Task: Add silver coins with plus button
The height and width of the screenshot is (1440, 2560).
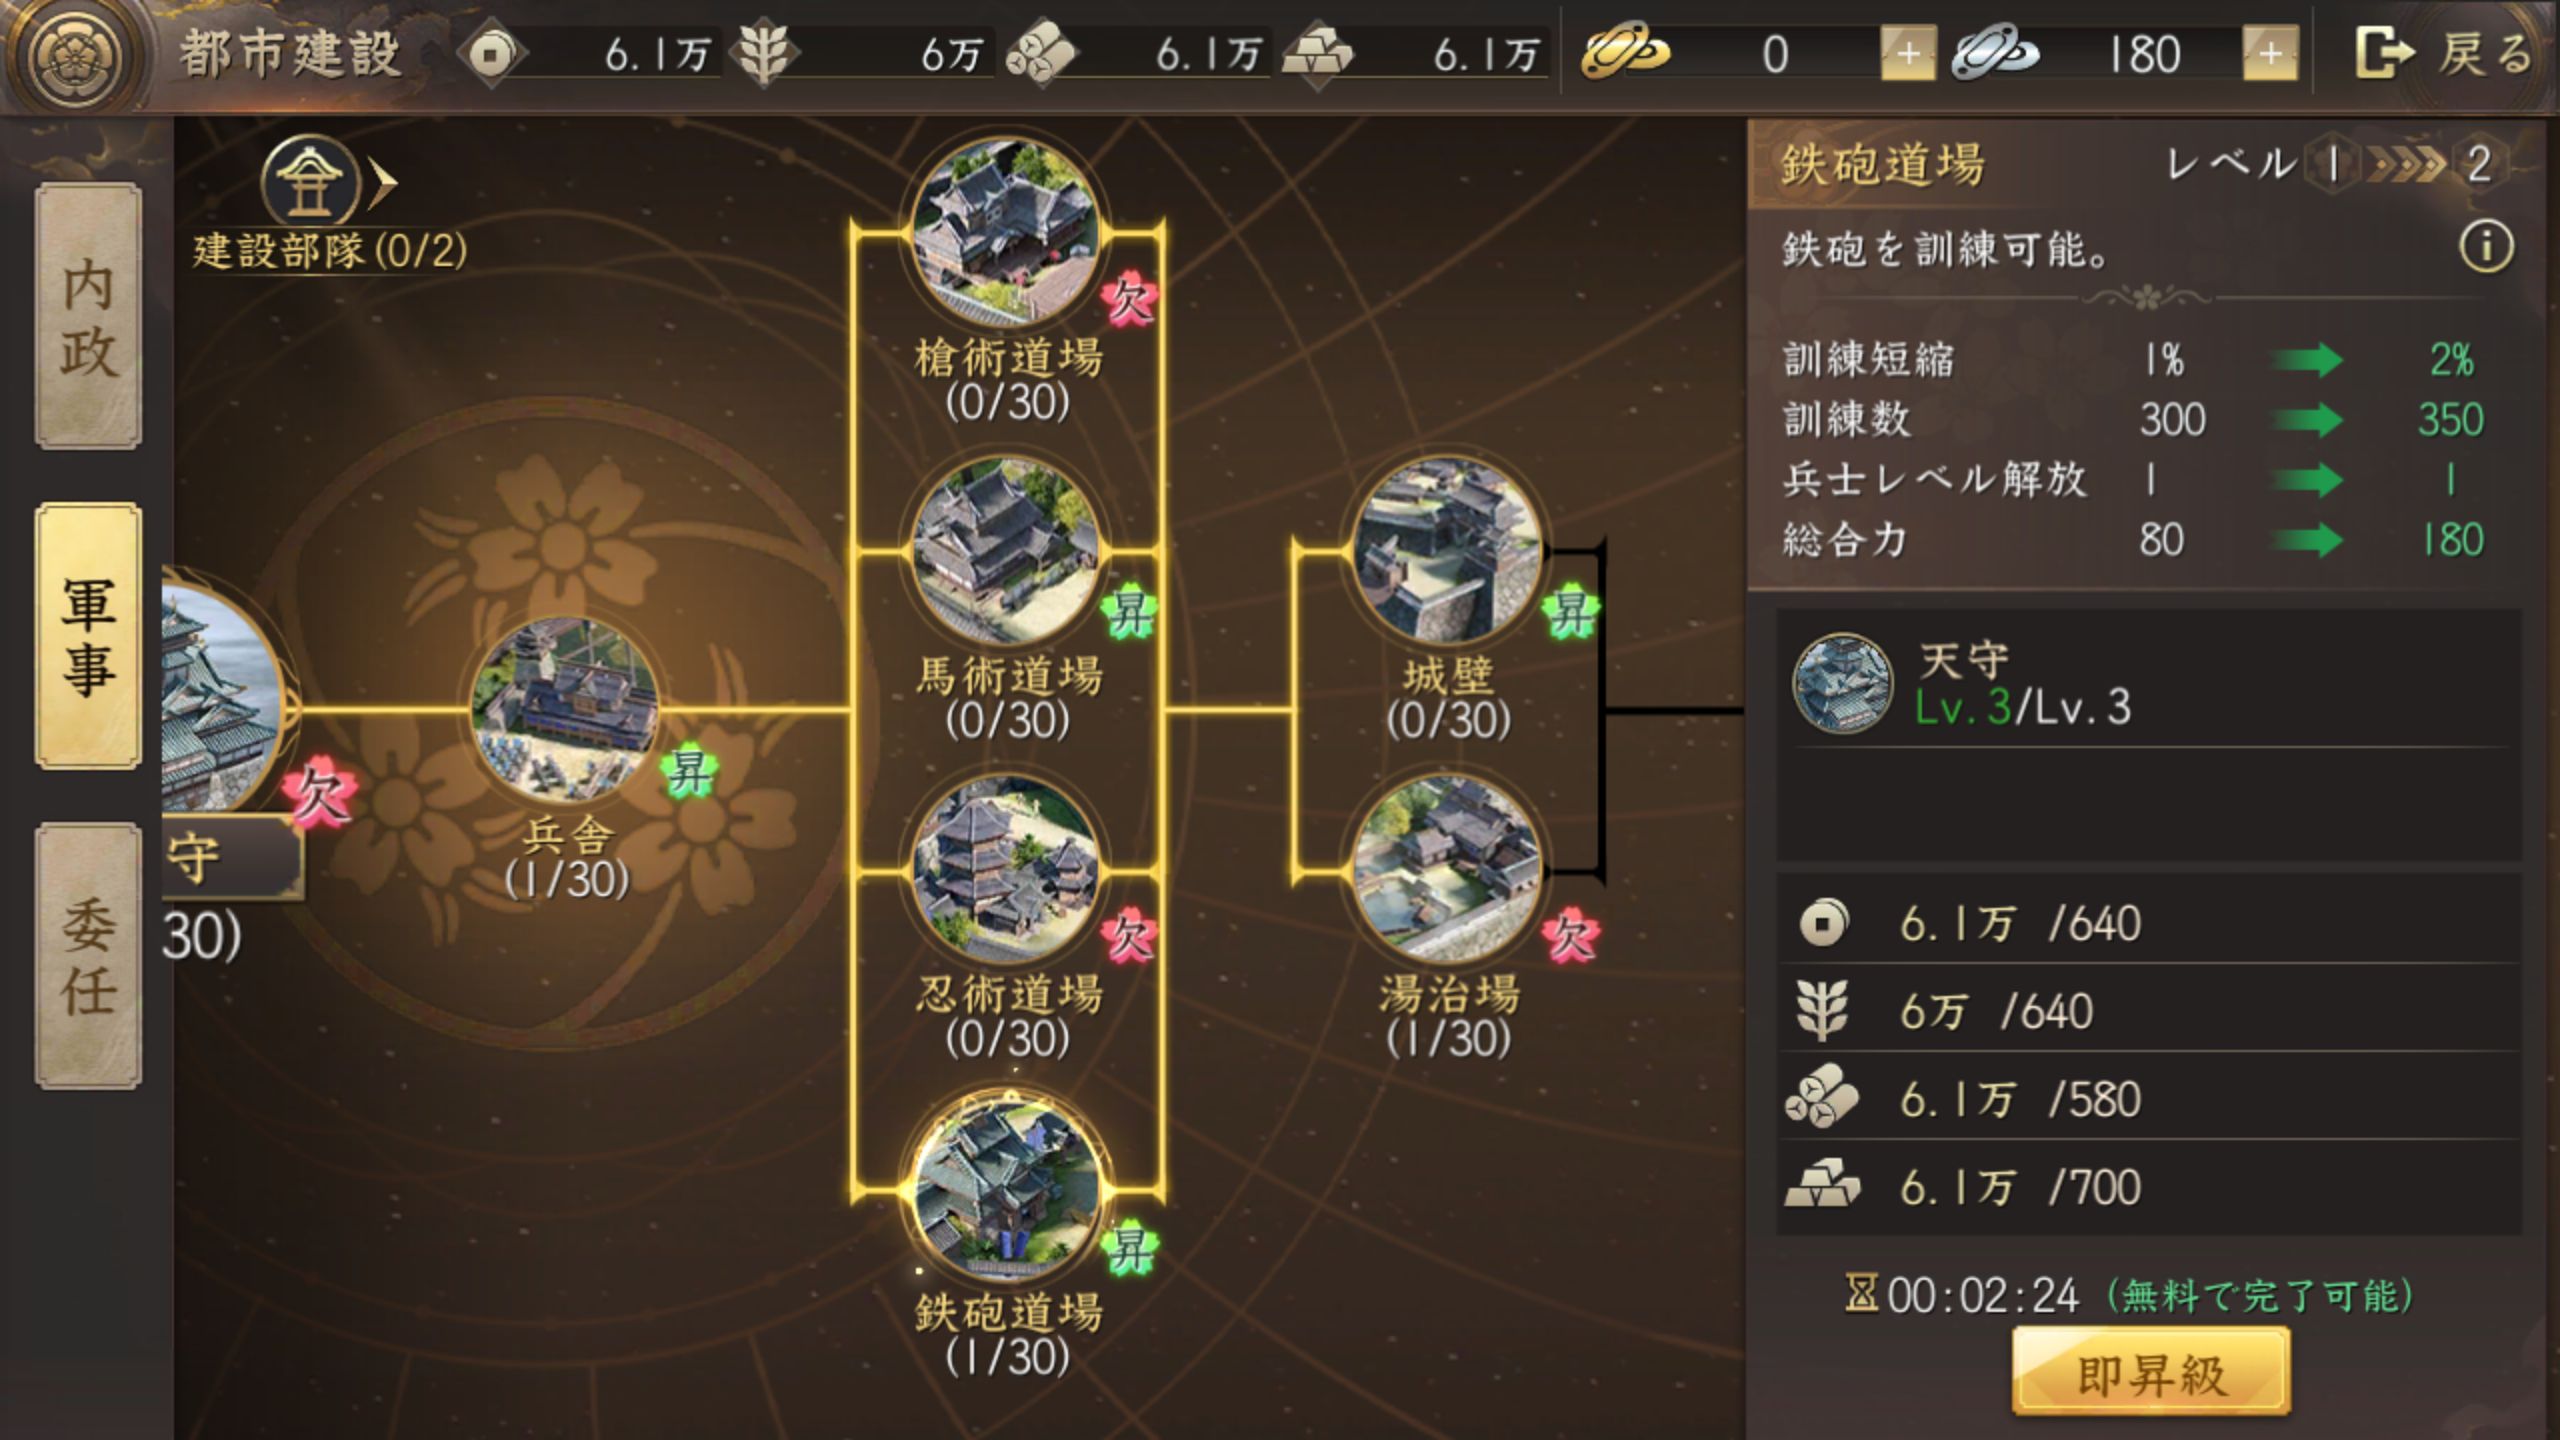Action: tap(2270, 54)
